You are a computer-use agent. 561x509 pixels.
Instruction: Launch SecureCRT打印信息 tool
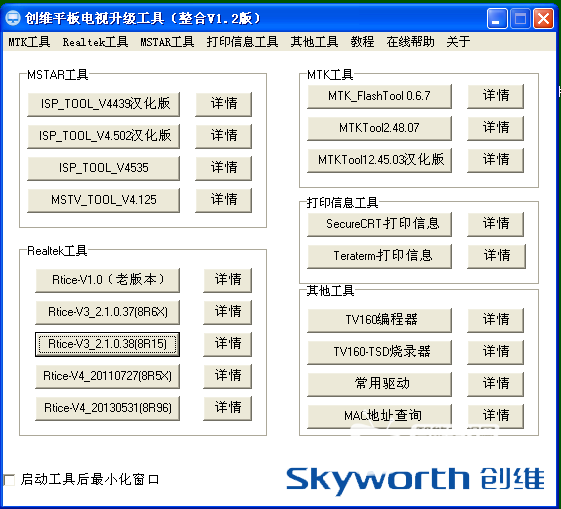379,224
